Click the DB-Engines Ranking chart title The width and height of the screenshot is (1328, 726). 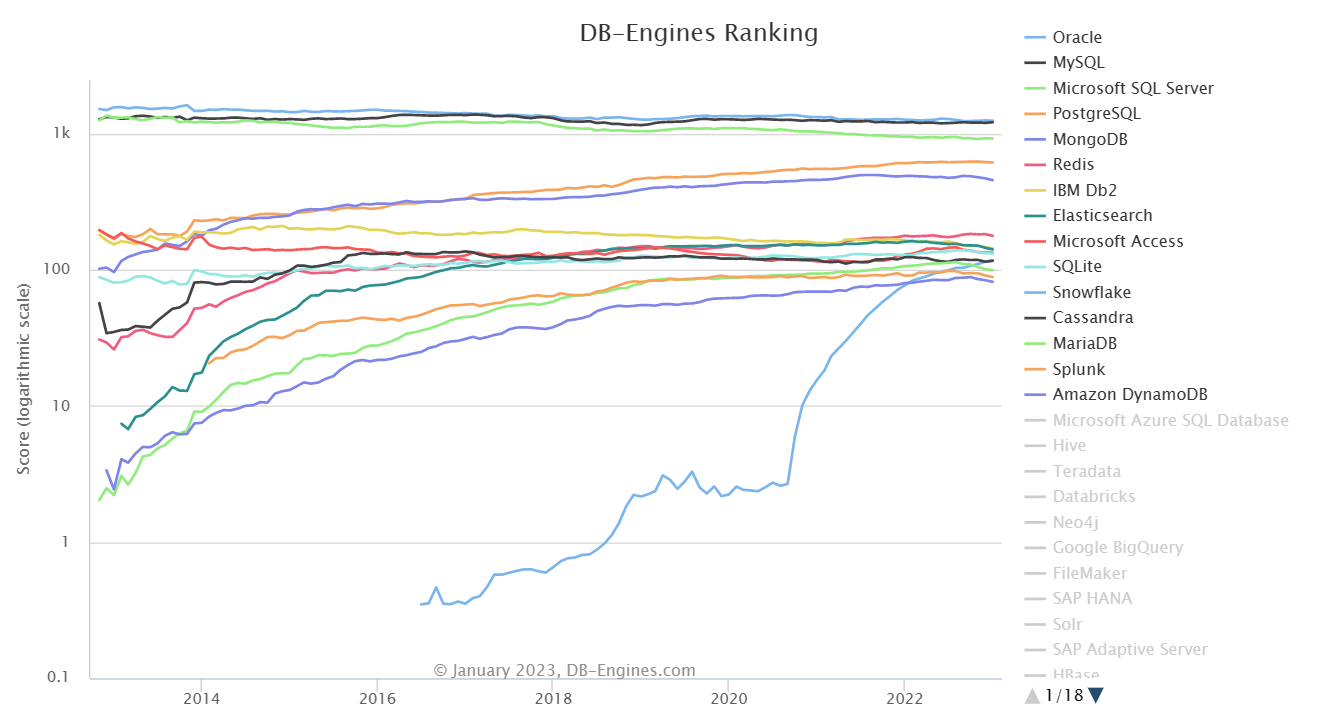699,33
